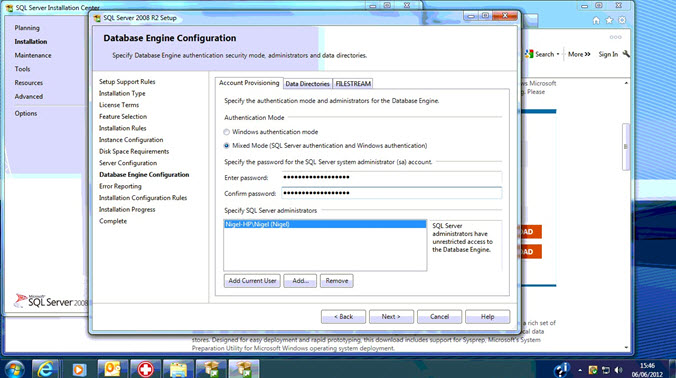Click Setup Support Rules step

pos(127,81)
